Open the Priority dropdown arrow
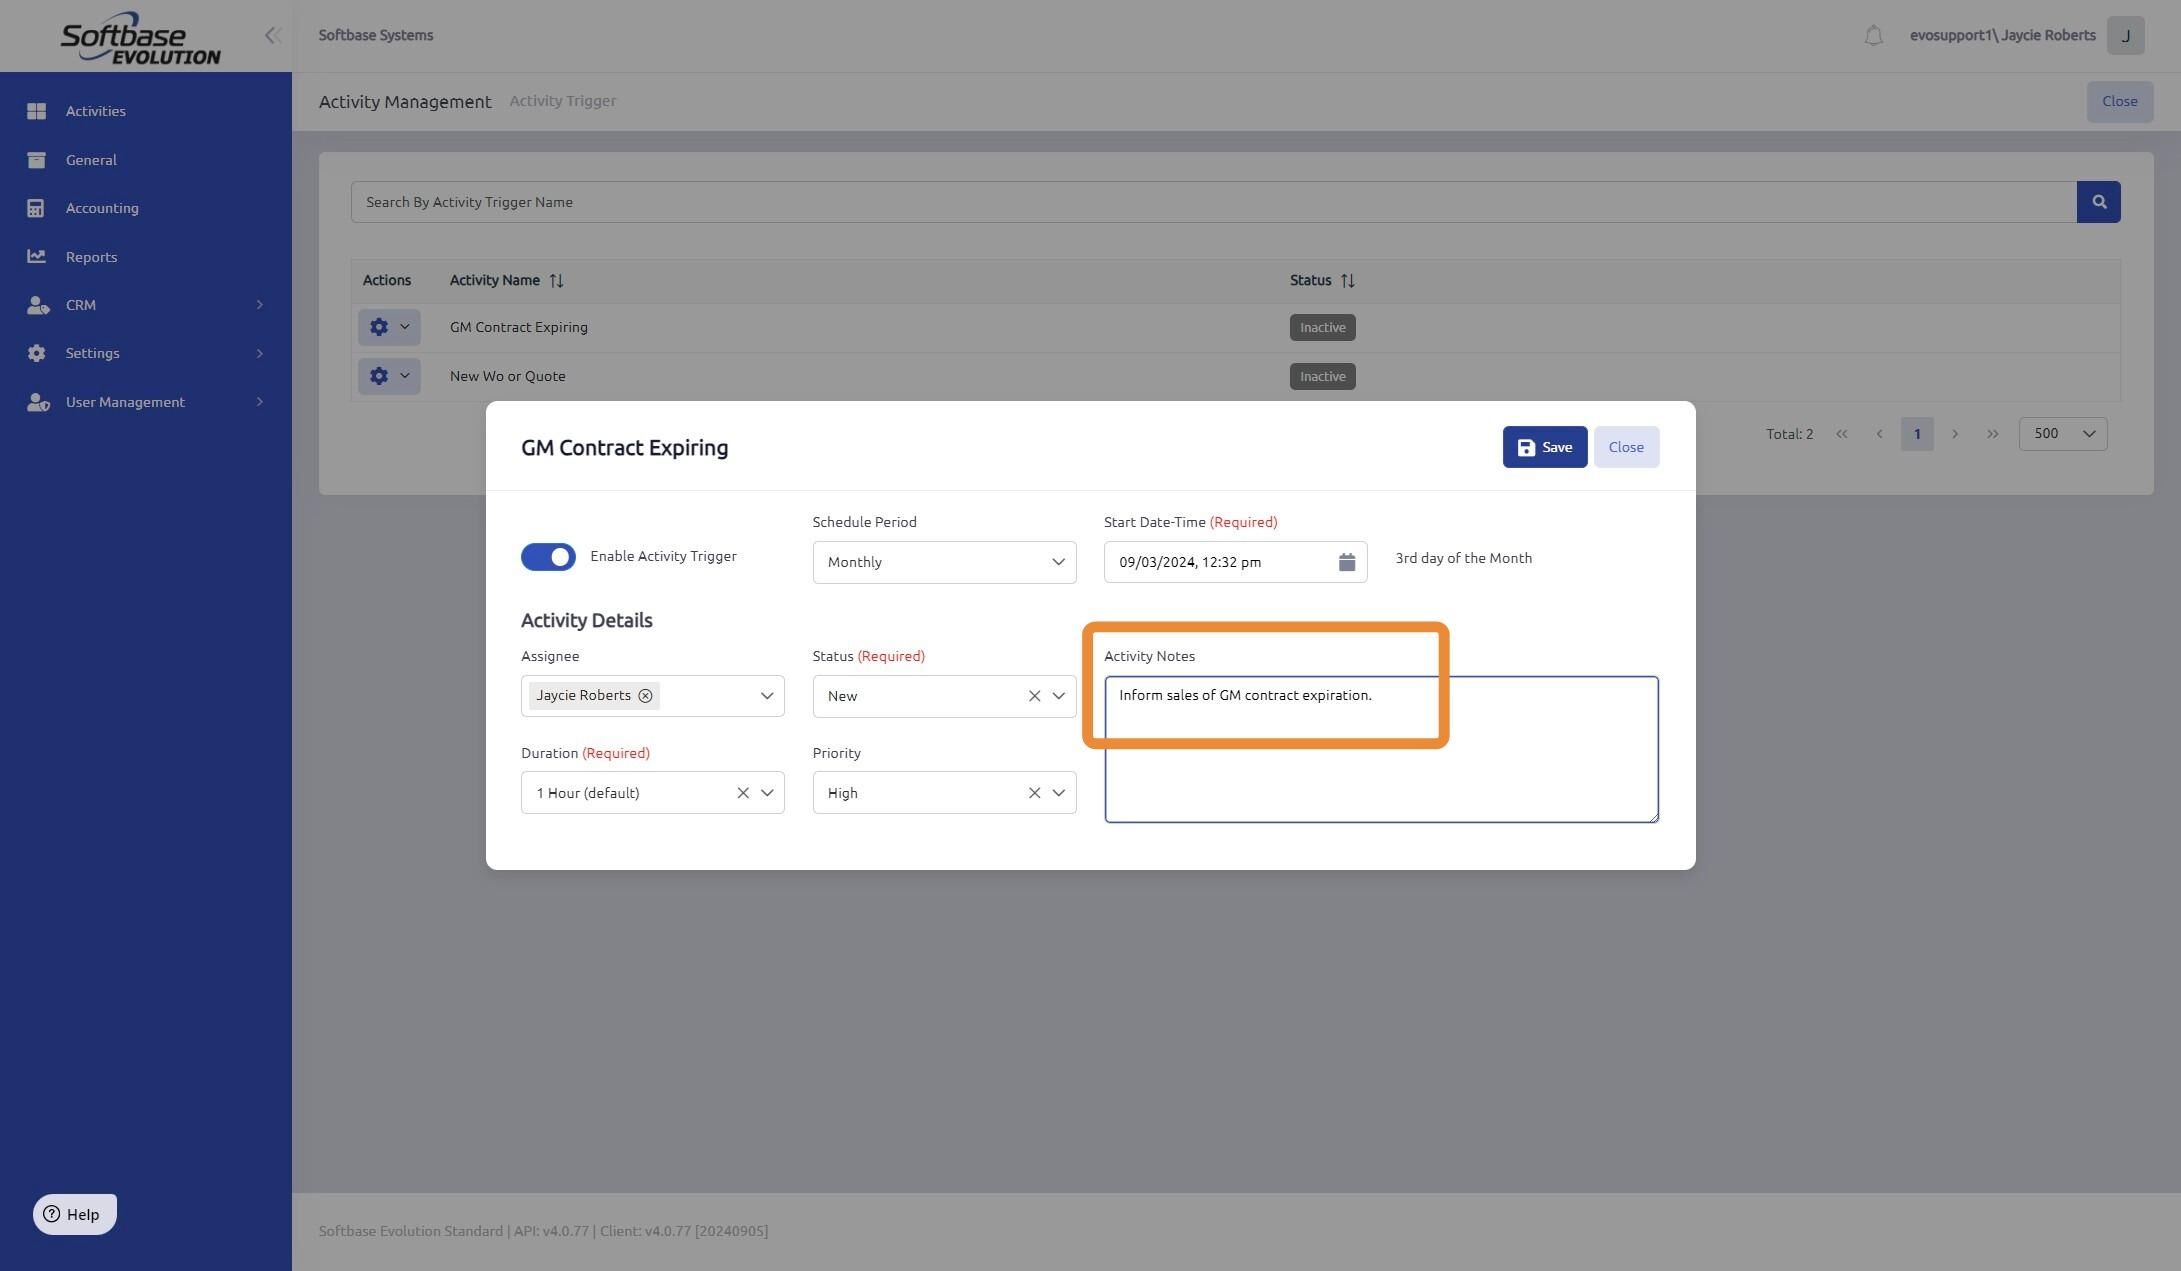 1058,793
